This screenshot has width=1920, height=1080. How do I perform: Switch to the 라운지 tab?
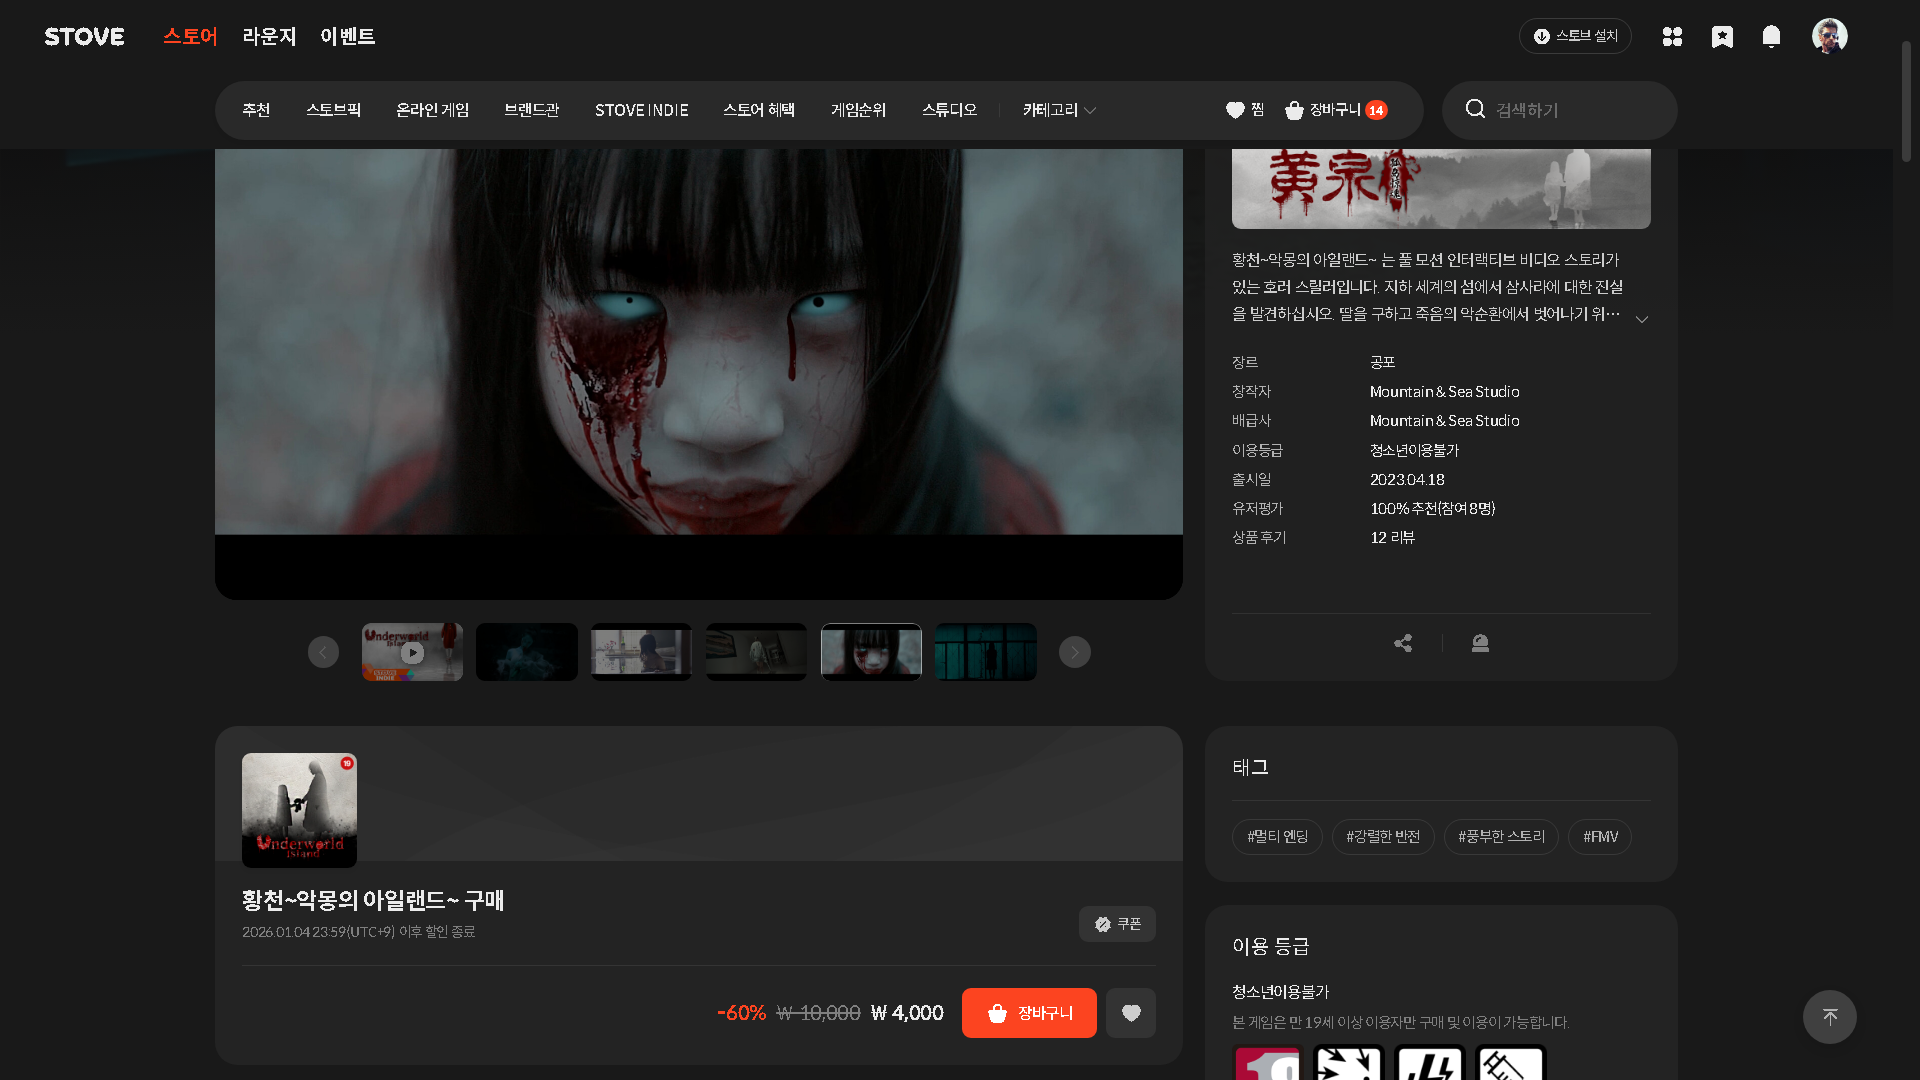tap(269, 37)
